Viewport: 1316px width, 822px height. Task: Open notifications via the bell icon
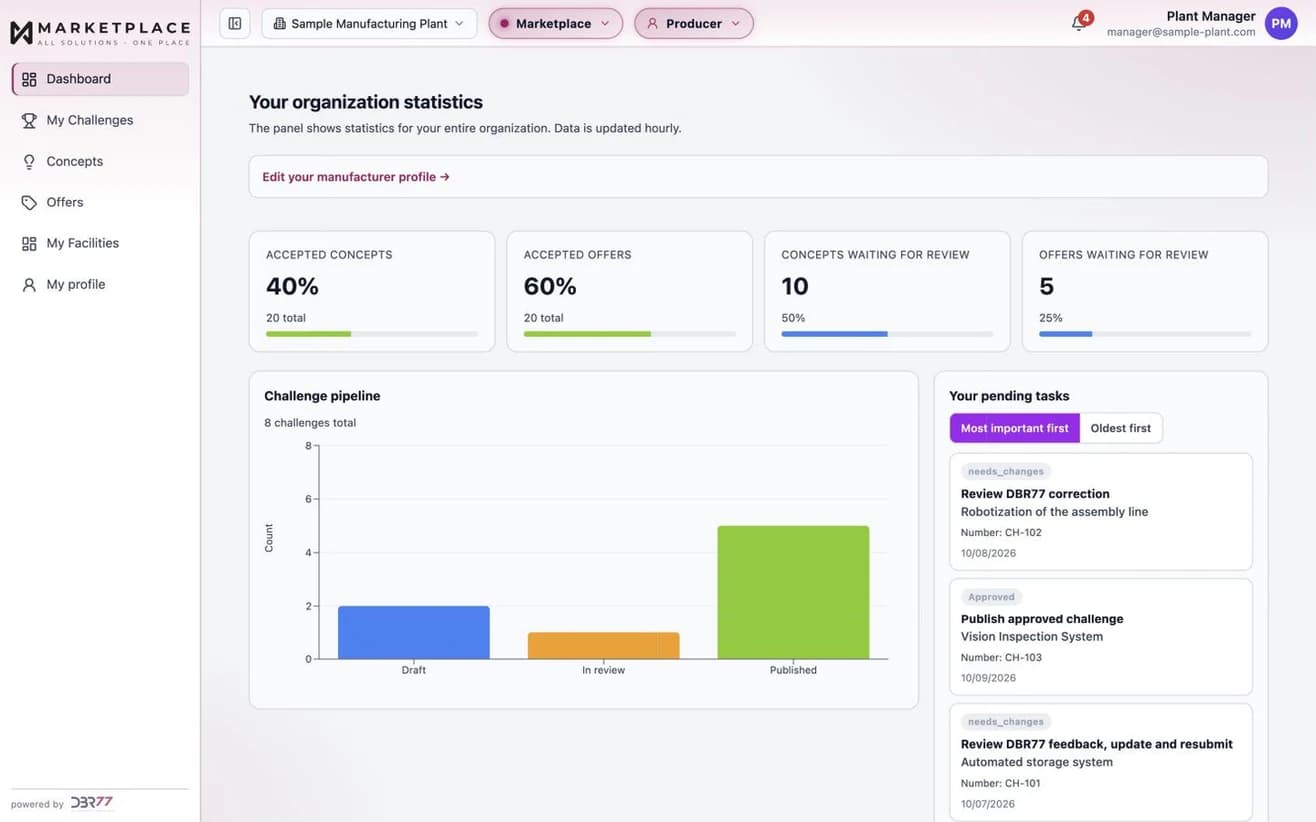(1078, 24)
